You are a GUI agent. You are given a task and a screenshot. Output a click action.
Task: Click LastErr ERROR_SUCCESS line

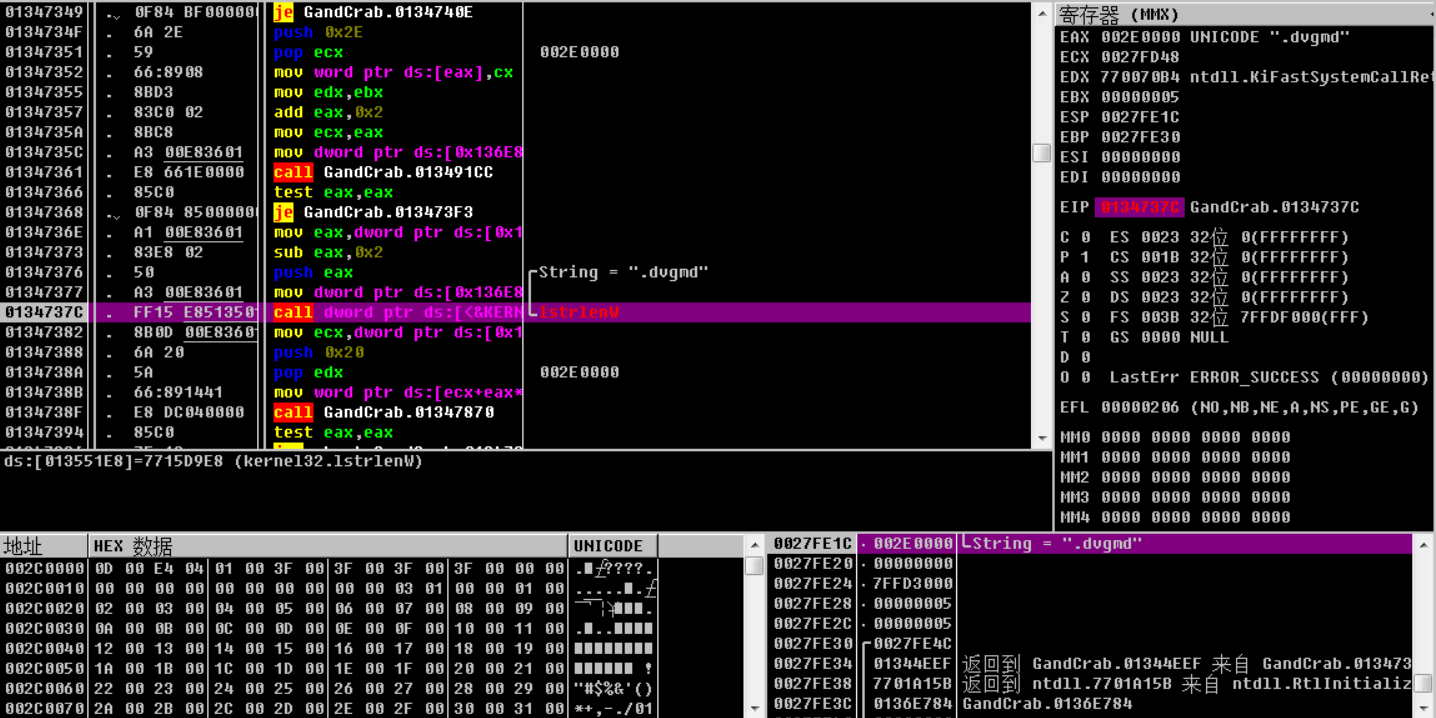click(1270, 377)
